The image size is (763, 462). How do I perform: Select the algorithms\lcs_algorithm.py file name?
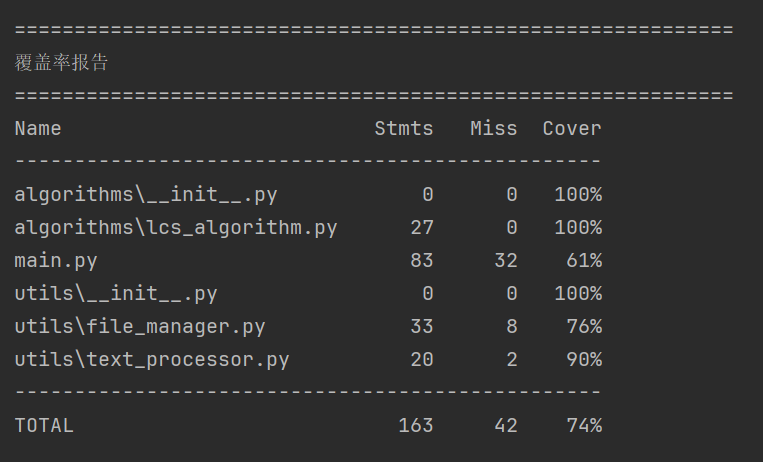pyautogui.click(x=176, y=227)
